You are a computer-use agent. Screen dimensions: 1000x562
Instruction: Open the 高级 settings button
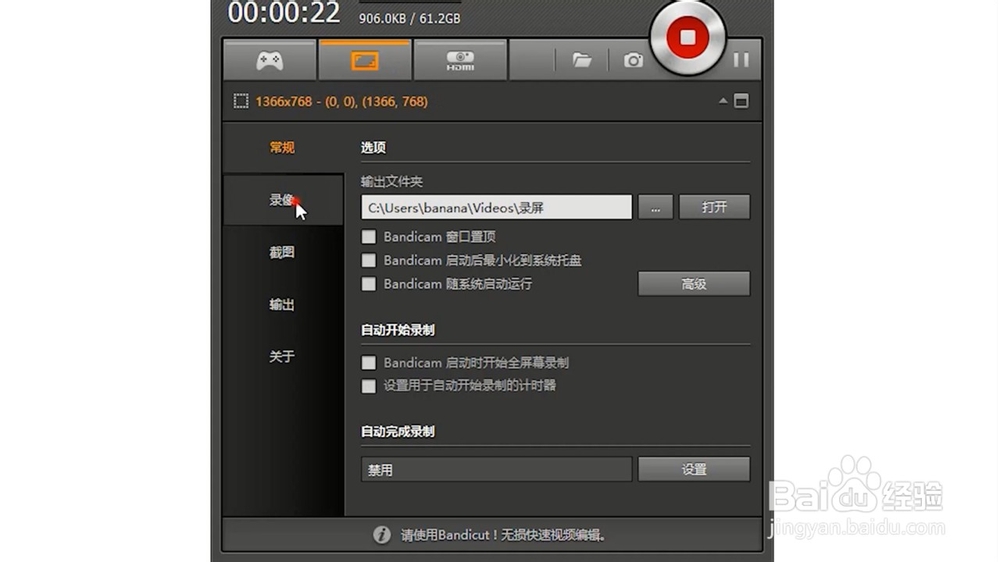(x=694, y=284)
